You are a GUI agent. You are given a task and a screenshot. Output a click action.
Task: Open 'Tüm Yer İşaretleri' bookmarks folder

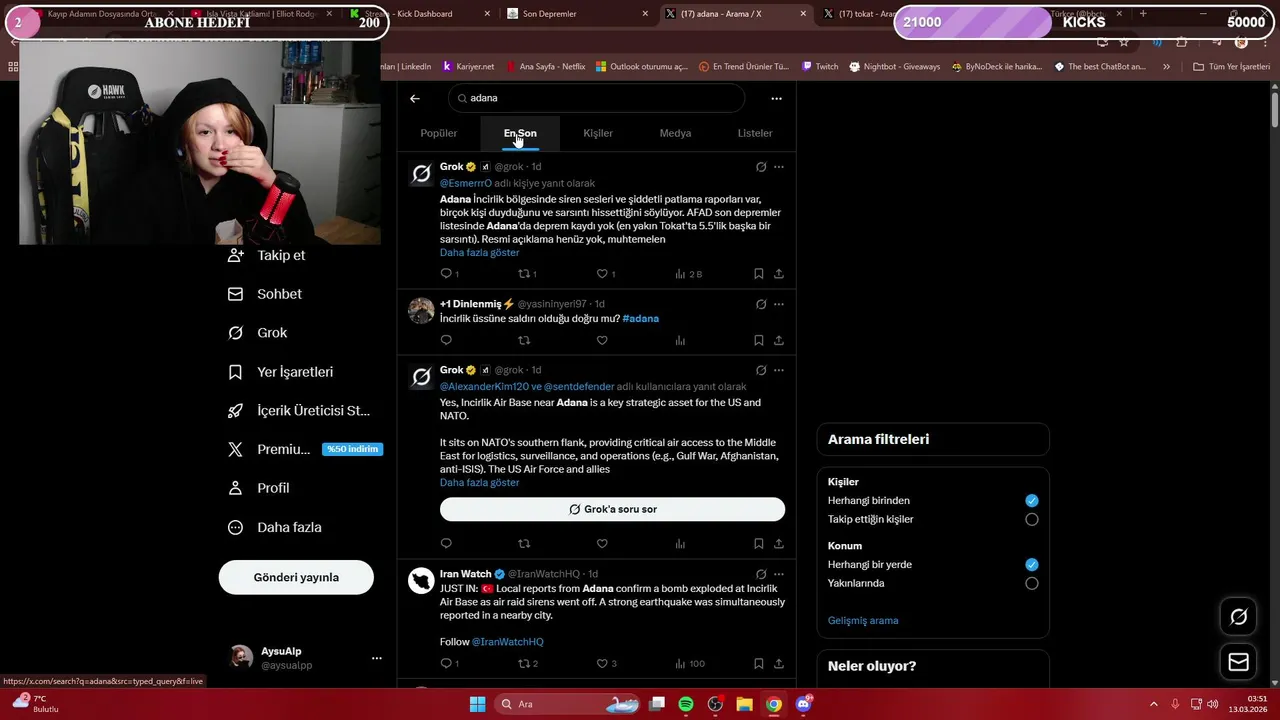tap(1231, 66)
